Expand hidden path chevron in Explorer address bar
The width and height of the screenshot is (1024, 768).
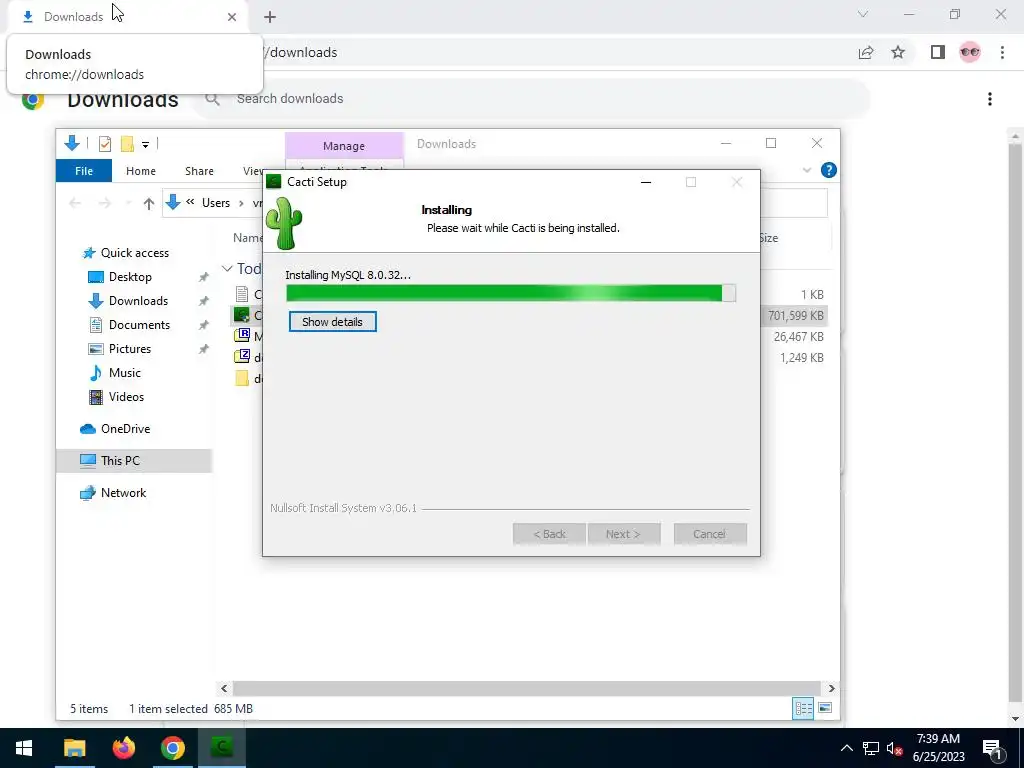pos(190,202)
